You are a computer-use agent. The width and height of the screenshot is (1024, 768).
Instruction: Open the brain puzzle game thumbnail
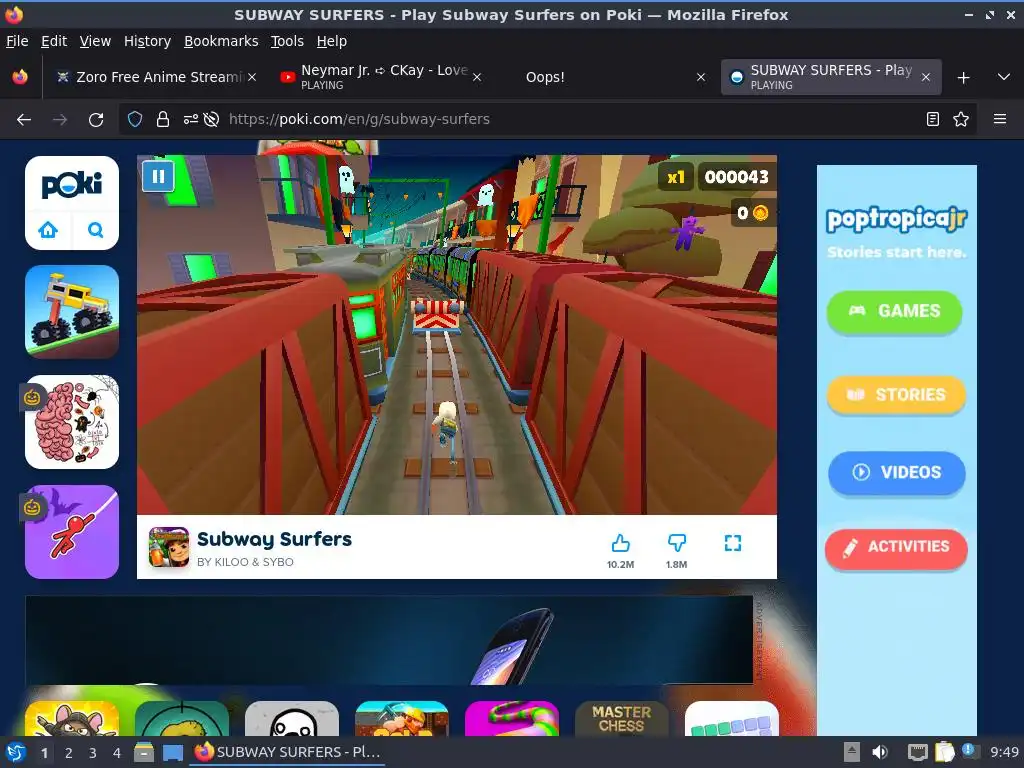pos(72,422)
